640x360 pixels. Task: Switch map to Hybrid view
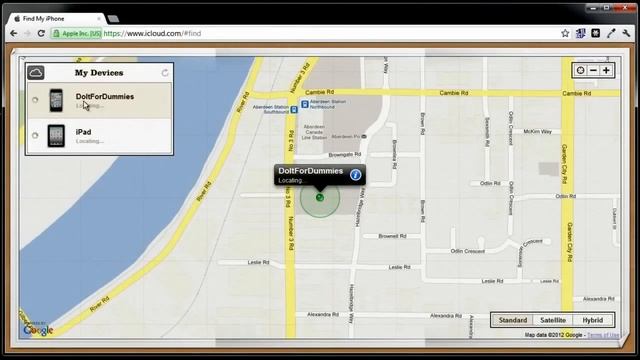click(x=592, y=320)
